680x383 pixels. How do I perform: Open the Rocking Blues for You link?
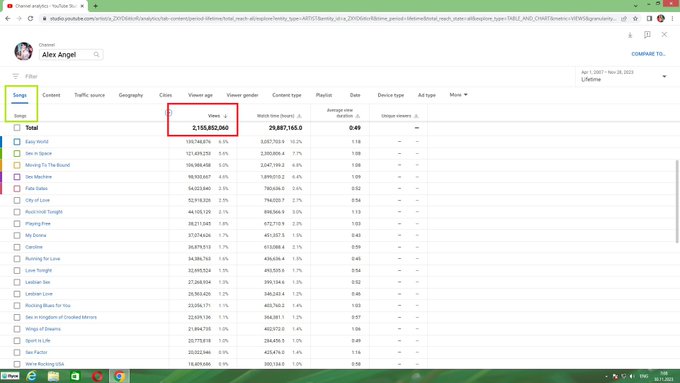[x=48, y=306]
